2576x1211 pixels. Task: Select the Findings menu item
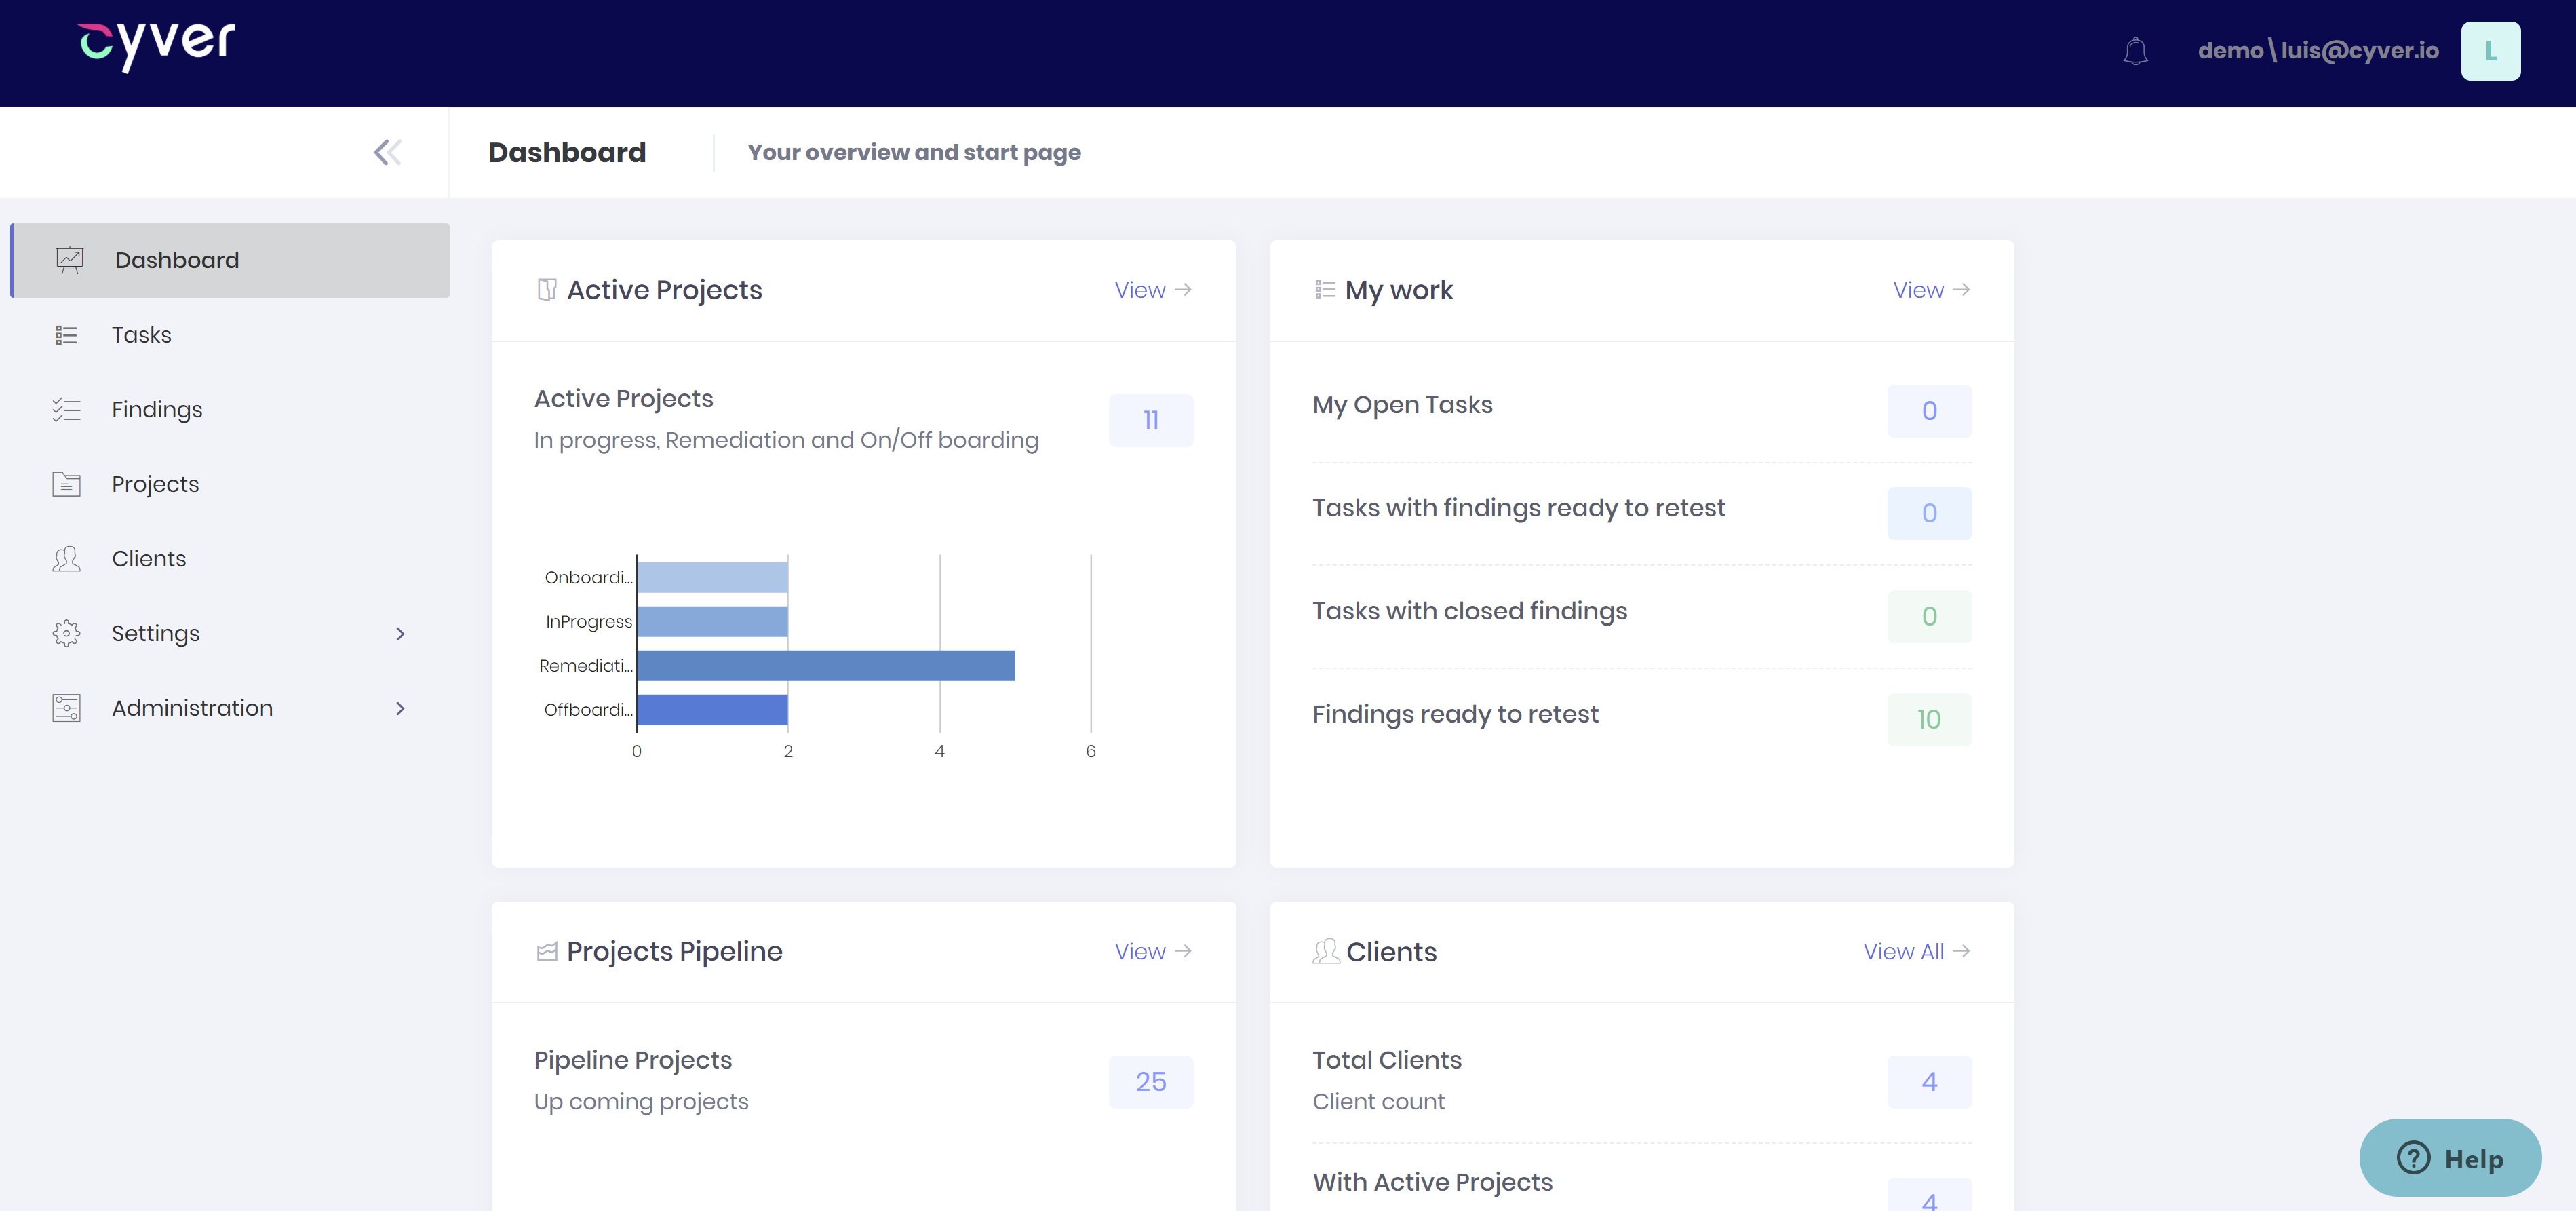pyautogui.click(x=157, y=409)
